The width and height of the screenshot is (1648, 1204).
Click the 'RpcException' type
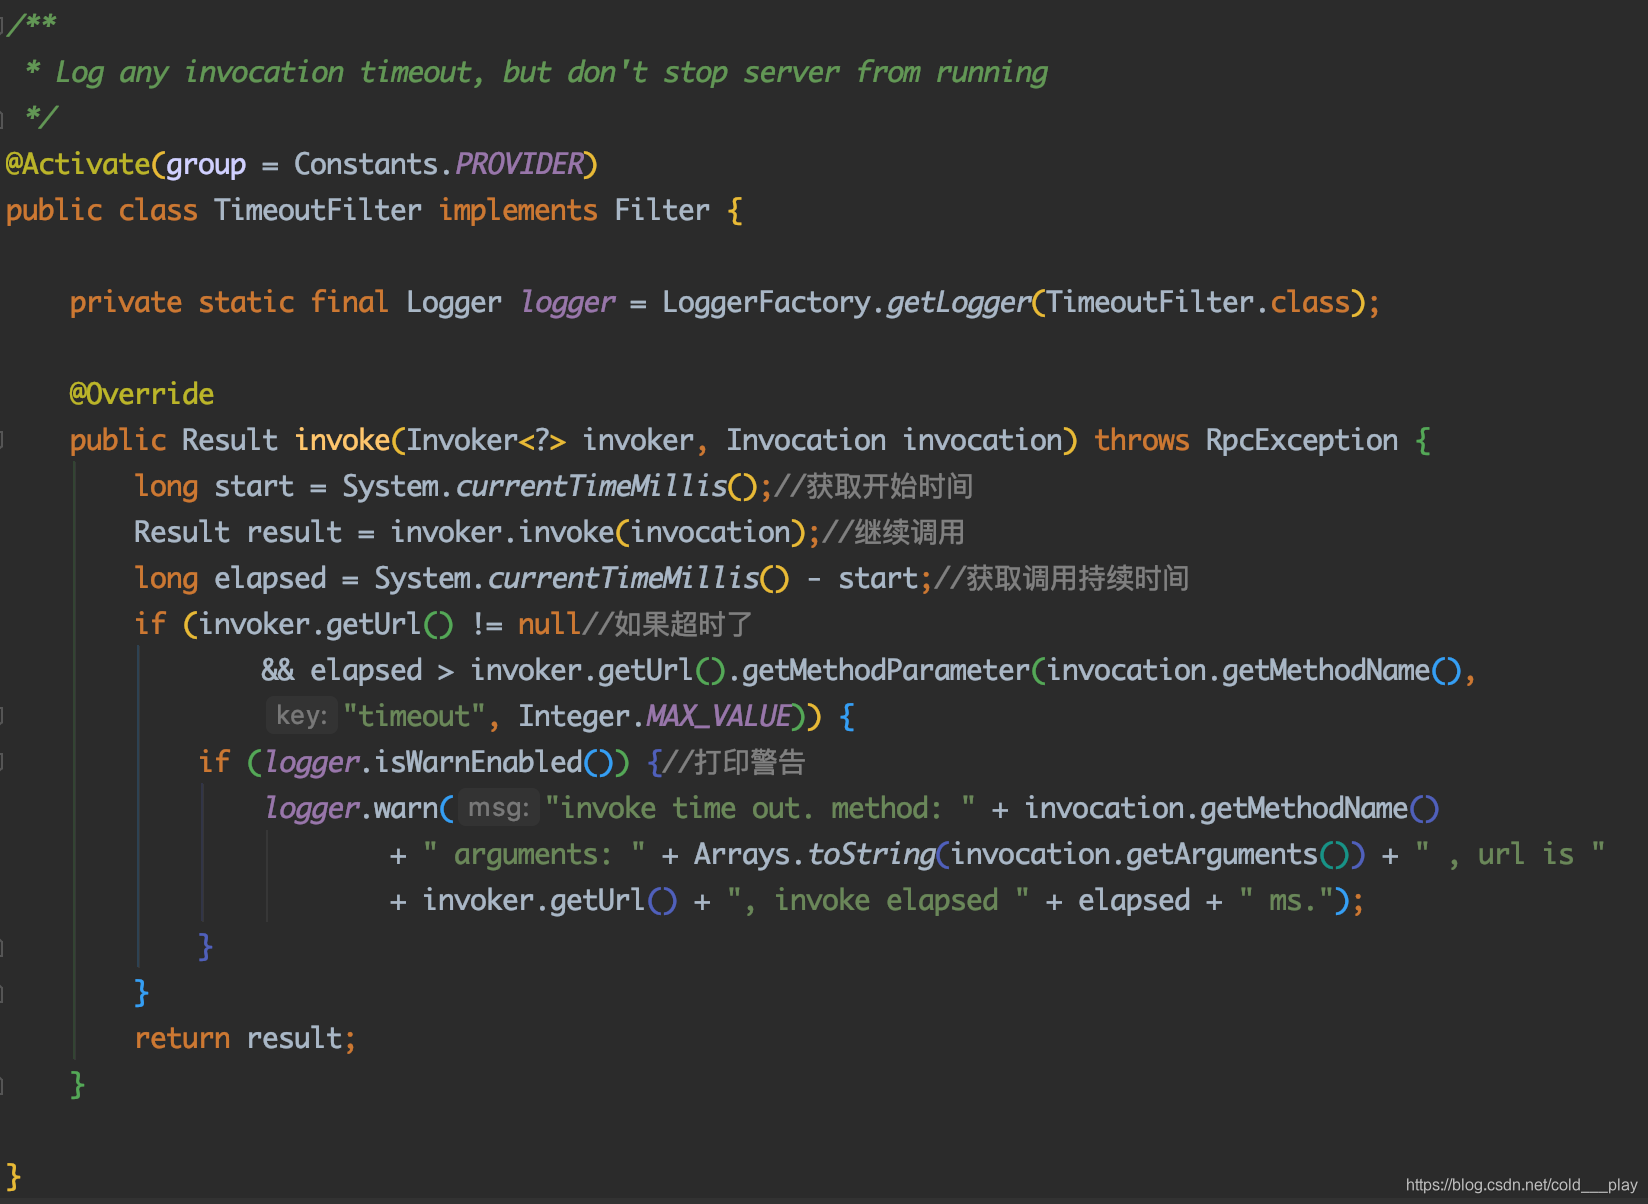tap(1302, 440)
